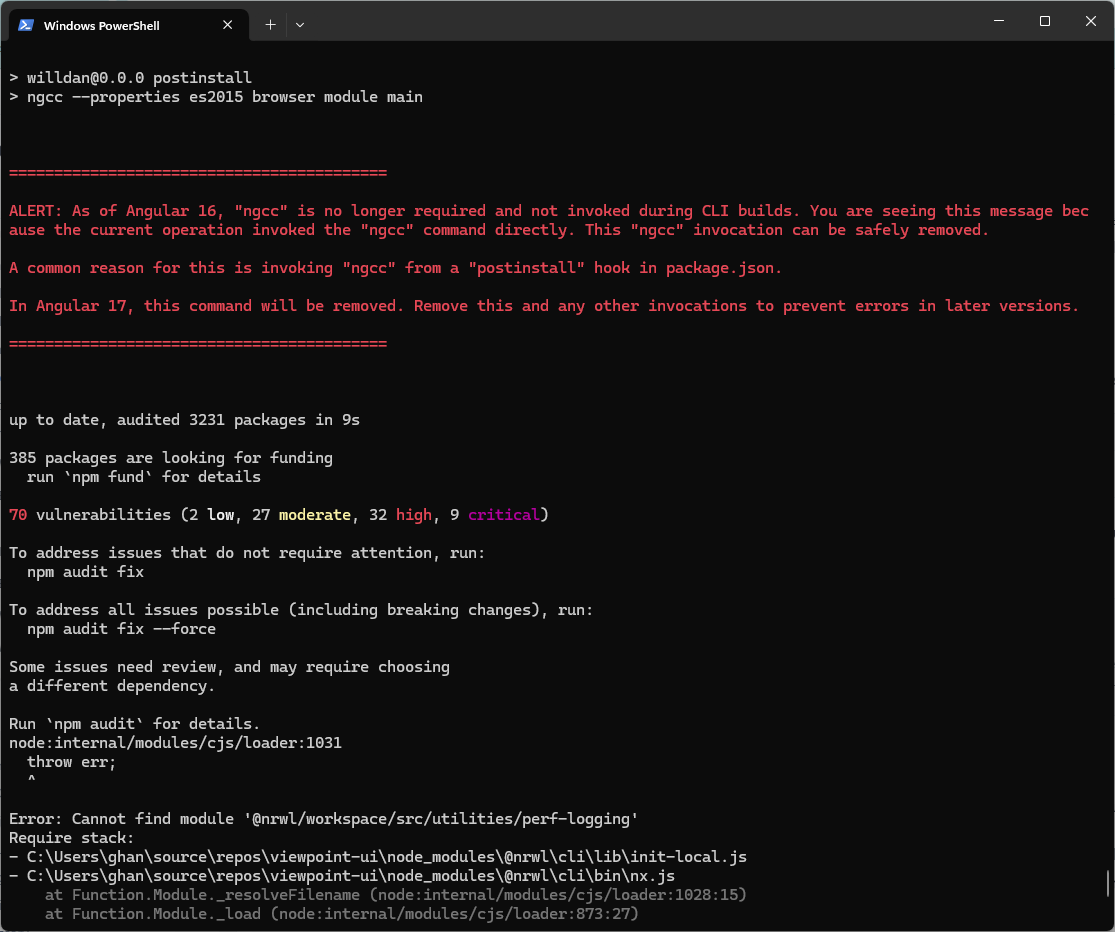The image size is (1115, 932).
Task: Click the yellow 'moderate' word
Action: [314, 515]
